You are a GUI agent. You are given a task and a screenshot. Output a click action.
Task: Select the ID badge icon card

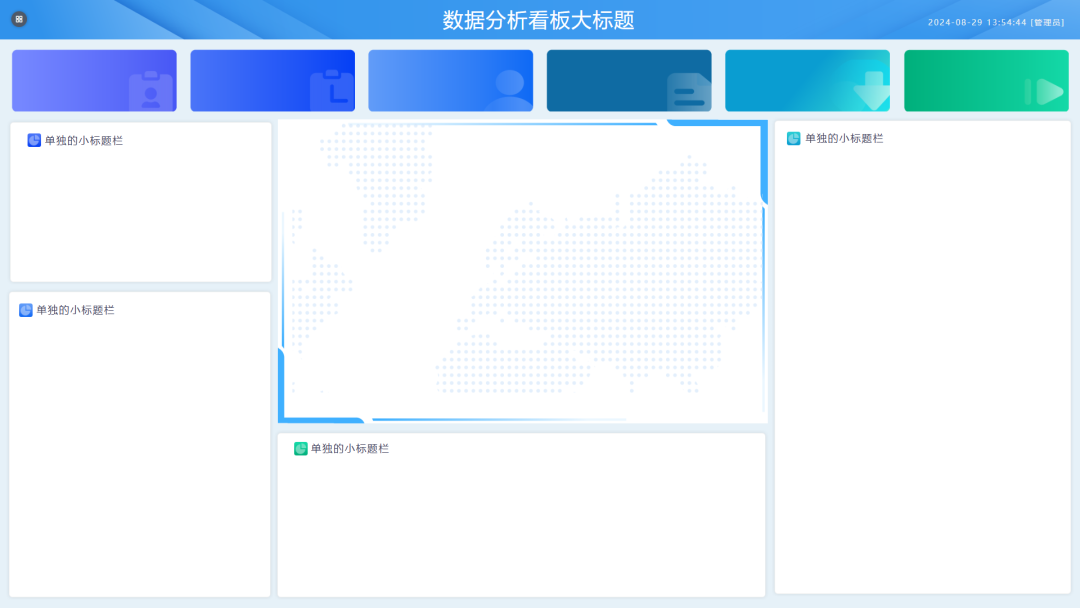click(93, 80)
